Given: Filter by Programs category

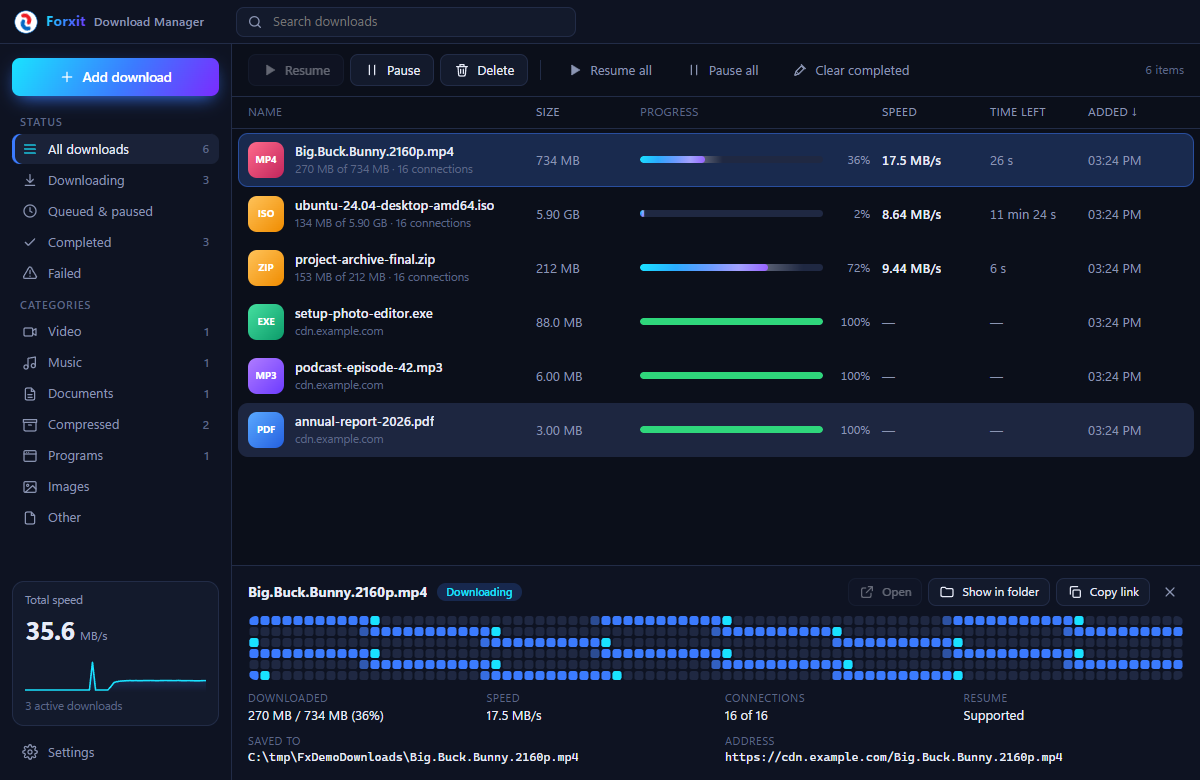Looking at the screenshot, I should (x=115, y=455).
